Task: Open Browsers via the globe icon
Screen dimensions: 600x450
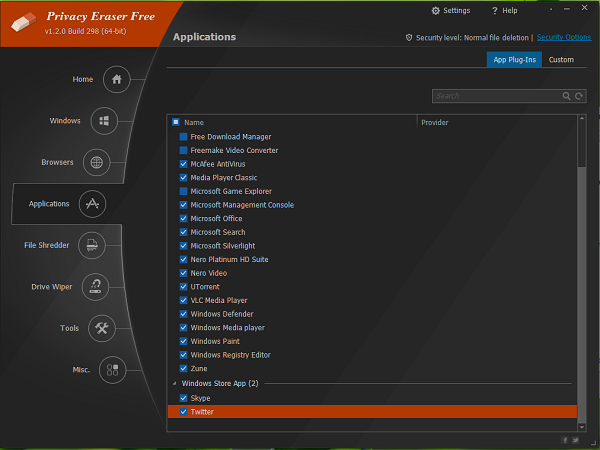Action: click(x=96, y=163)
